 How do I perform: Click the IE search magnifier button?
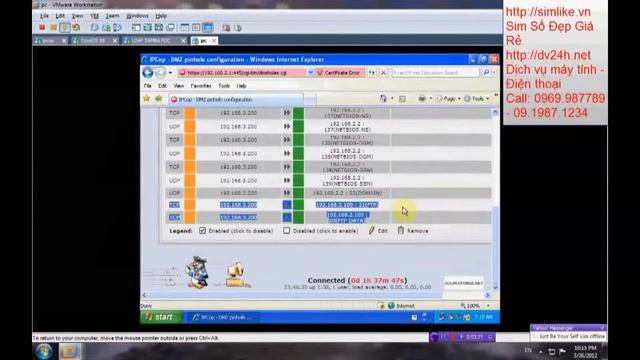pos(486,73)
